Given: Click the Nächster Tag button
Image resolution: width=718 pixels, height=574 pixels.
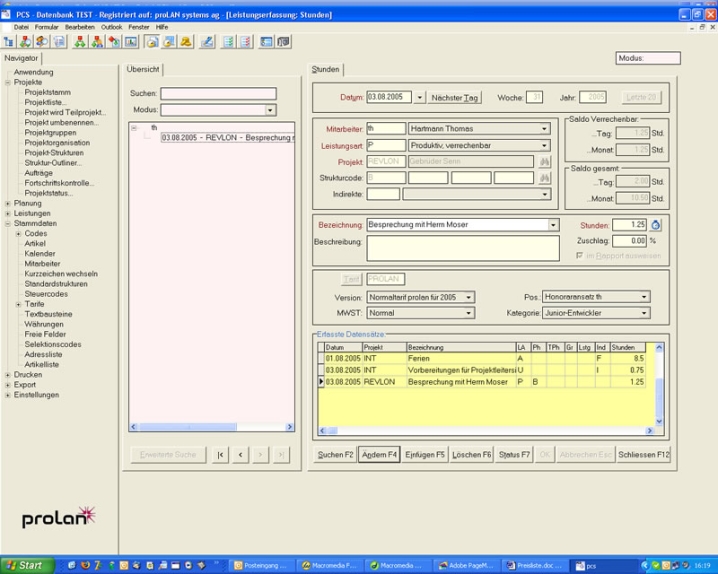Looking at the screenshot, I should (455, 97).
